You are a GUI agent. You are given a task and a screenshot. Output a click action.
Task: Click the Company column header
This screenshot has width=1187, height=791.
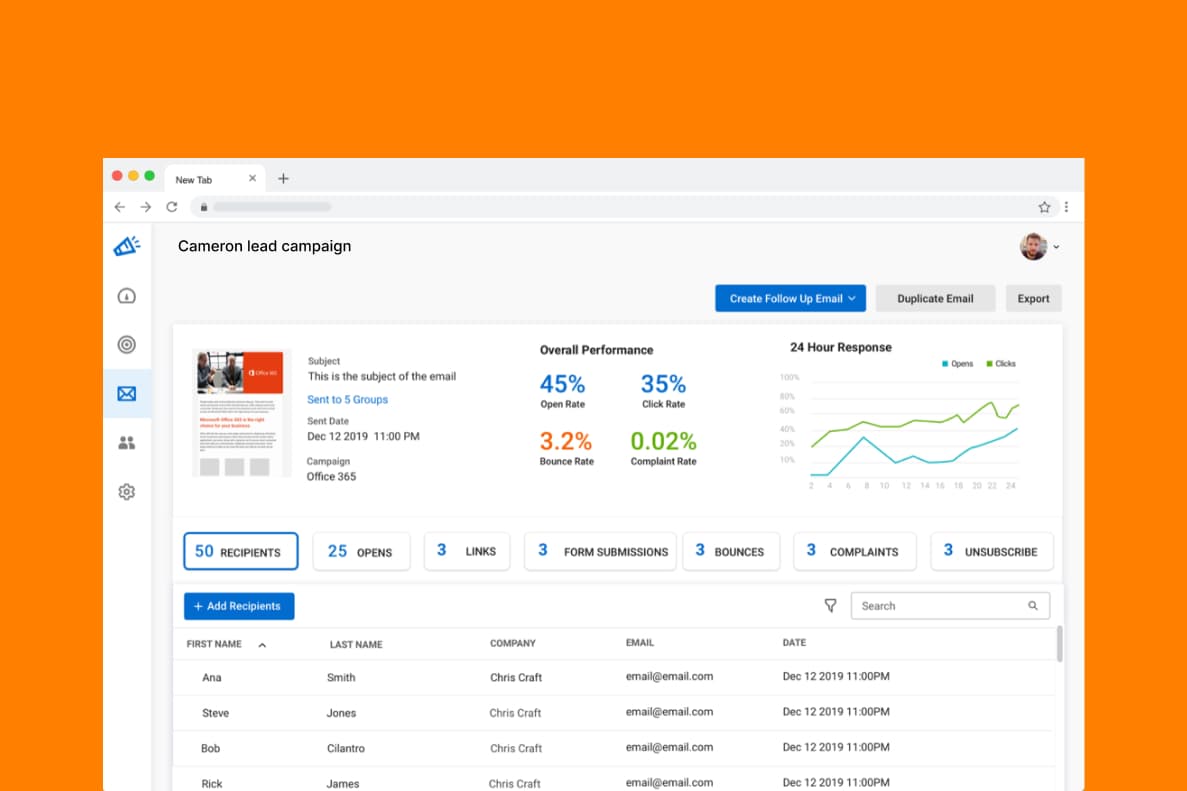pos(512,643)
